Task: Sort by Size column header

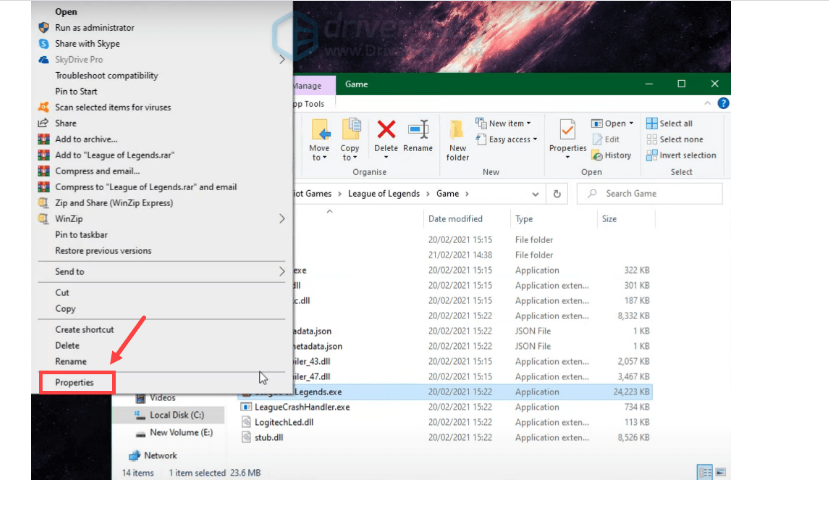Action: (x=609, y=219)
